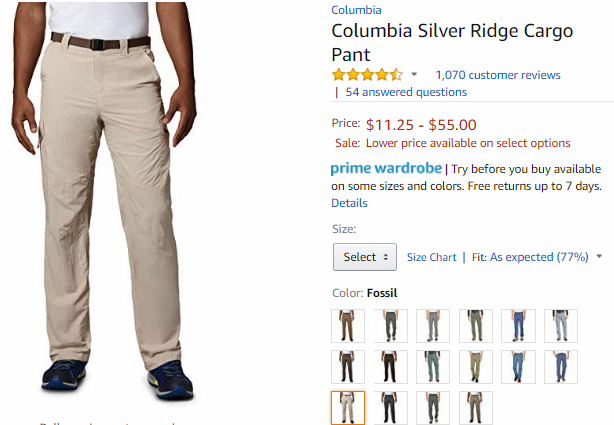Open 1,070 customer reviews
This screenshot has width=614, height=425.
[497, 75]
